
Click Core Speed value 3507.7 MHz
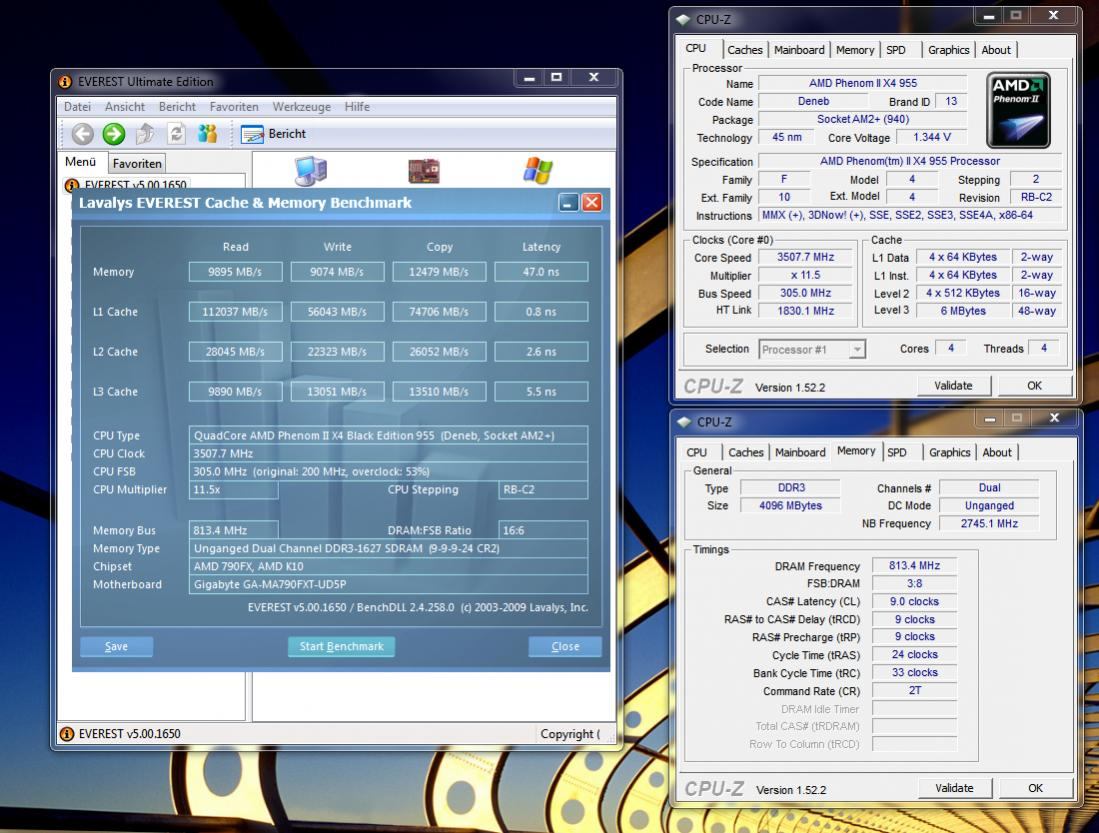click(x=805, y=257)
